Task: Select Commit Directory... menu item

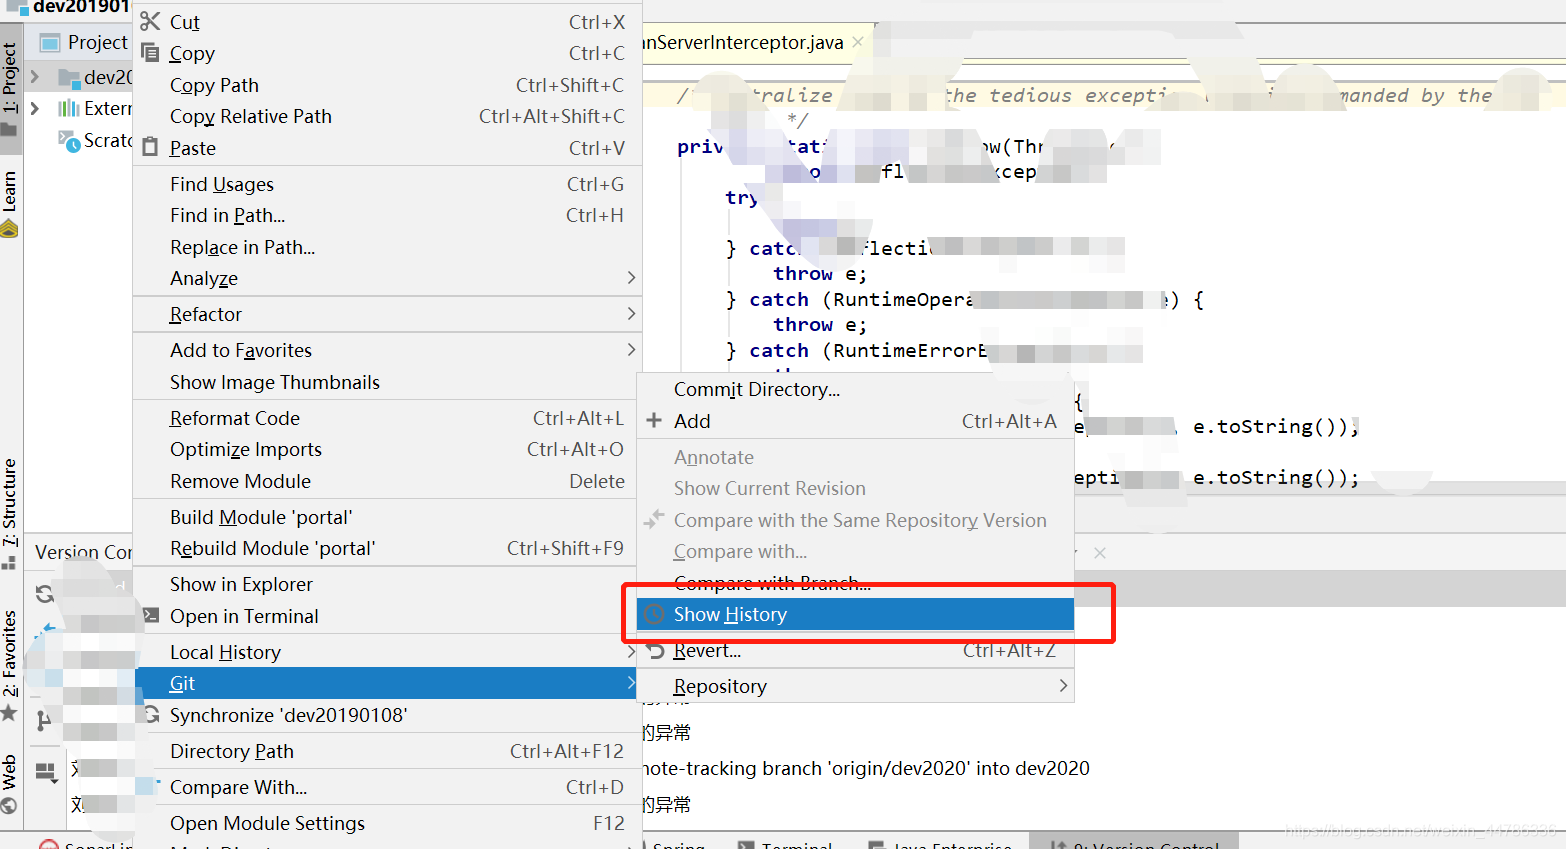Action: point(856,389)
